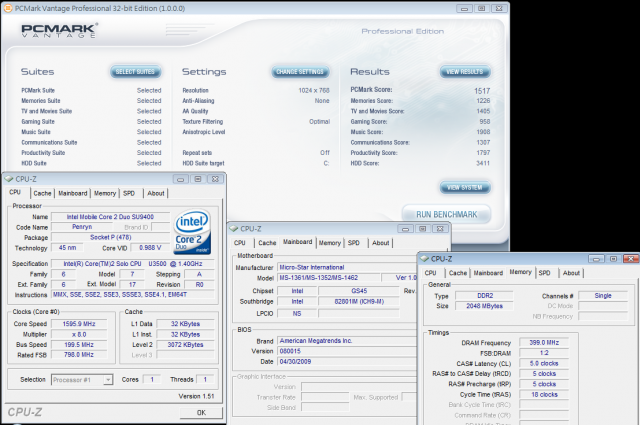Click the Code Name field Penryn
640x425 pixels.
(82, 227)
